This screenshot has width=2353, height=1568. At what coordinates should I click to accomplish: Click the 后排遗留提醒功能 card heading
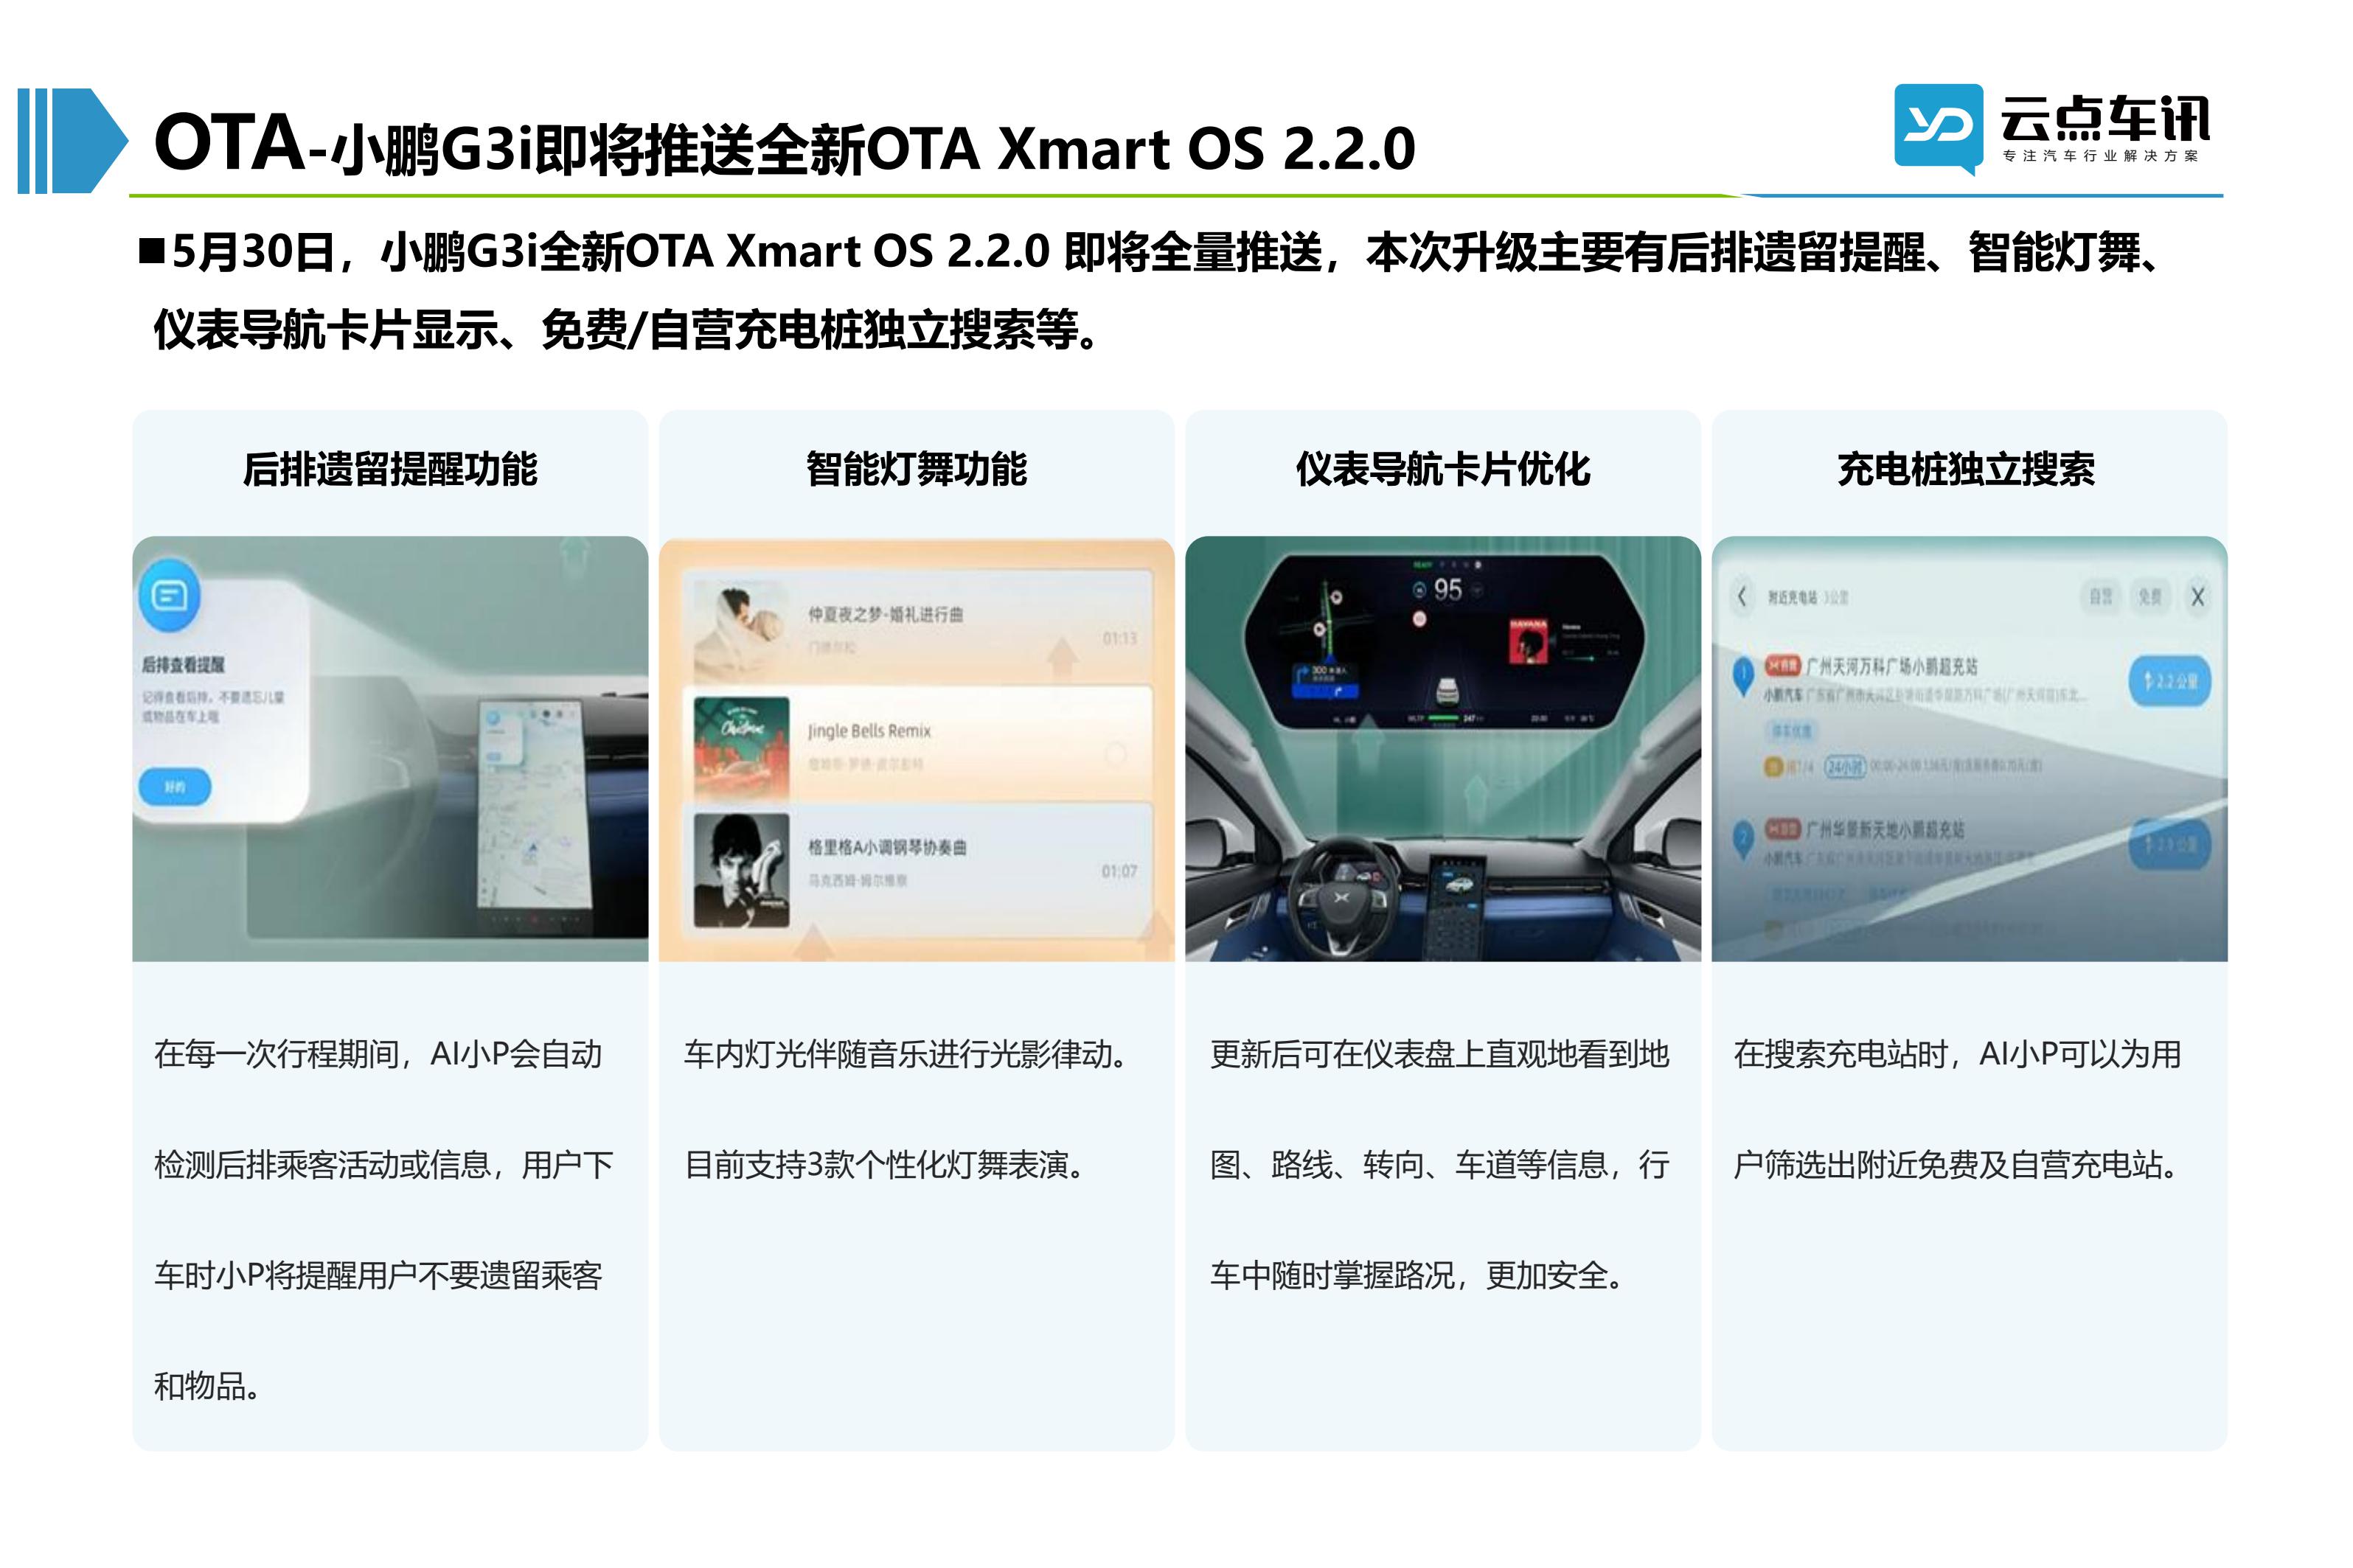[x=390, y=469]
